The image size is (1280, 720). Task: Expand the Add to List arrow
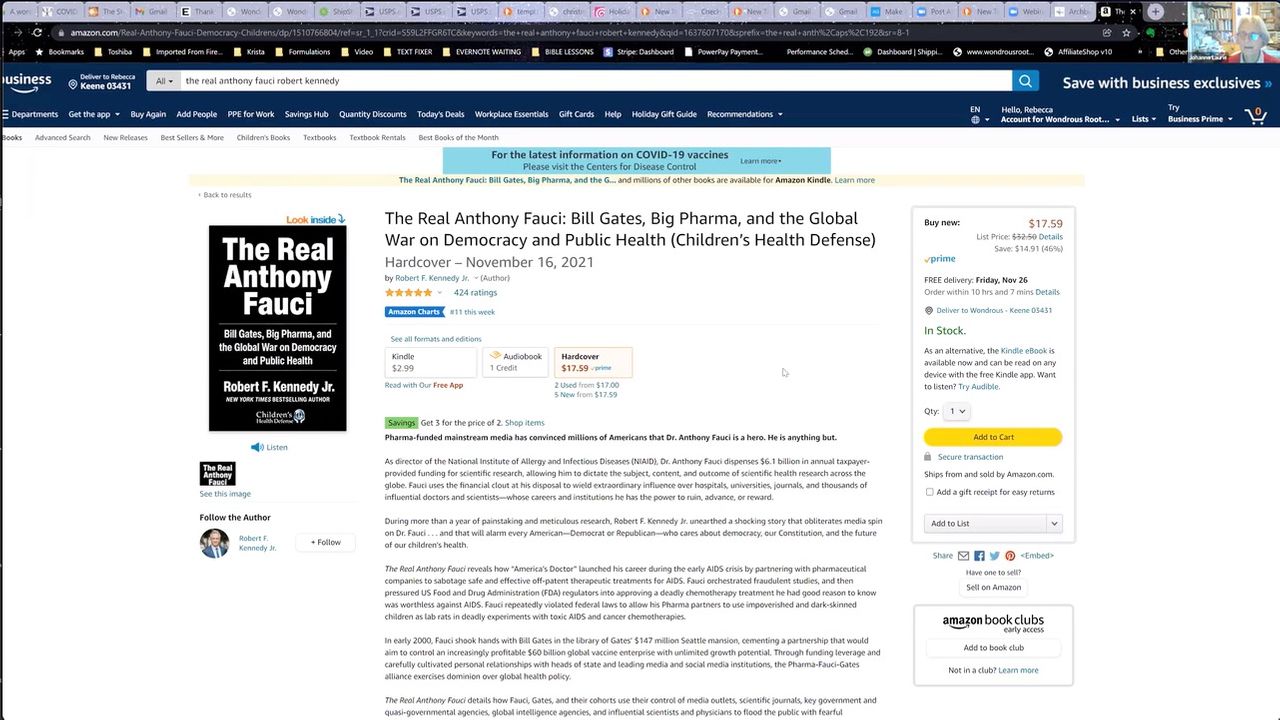pos(1053,523)
